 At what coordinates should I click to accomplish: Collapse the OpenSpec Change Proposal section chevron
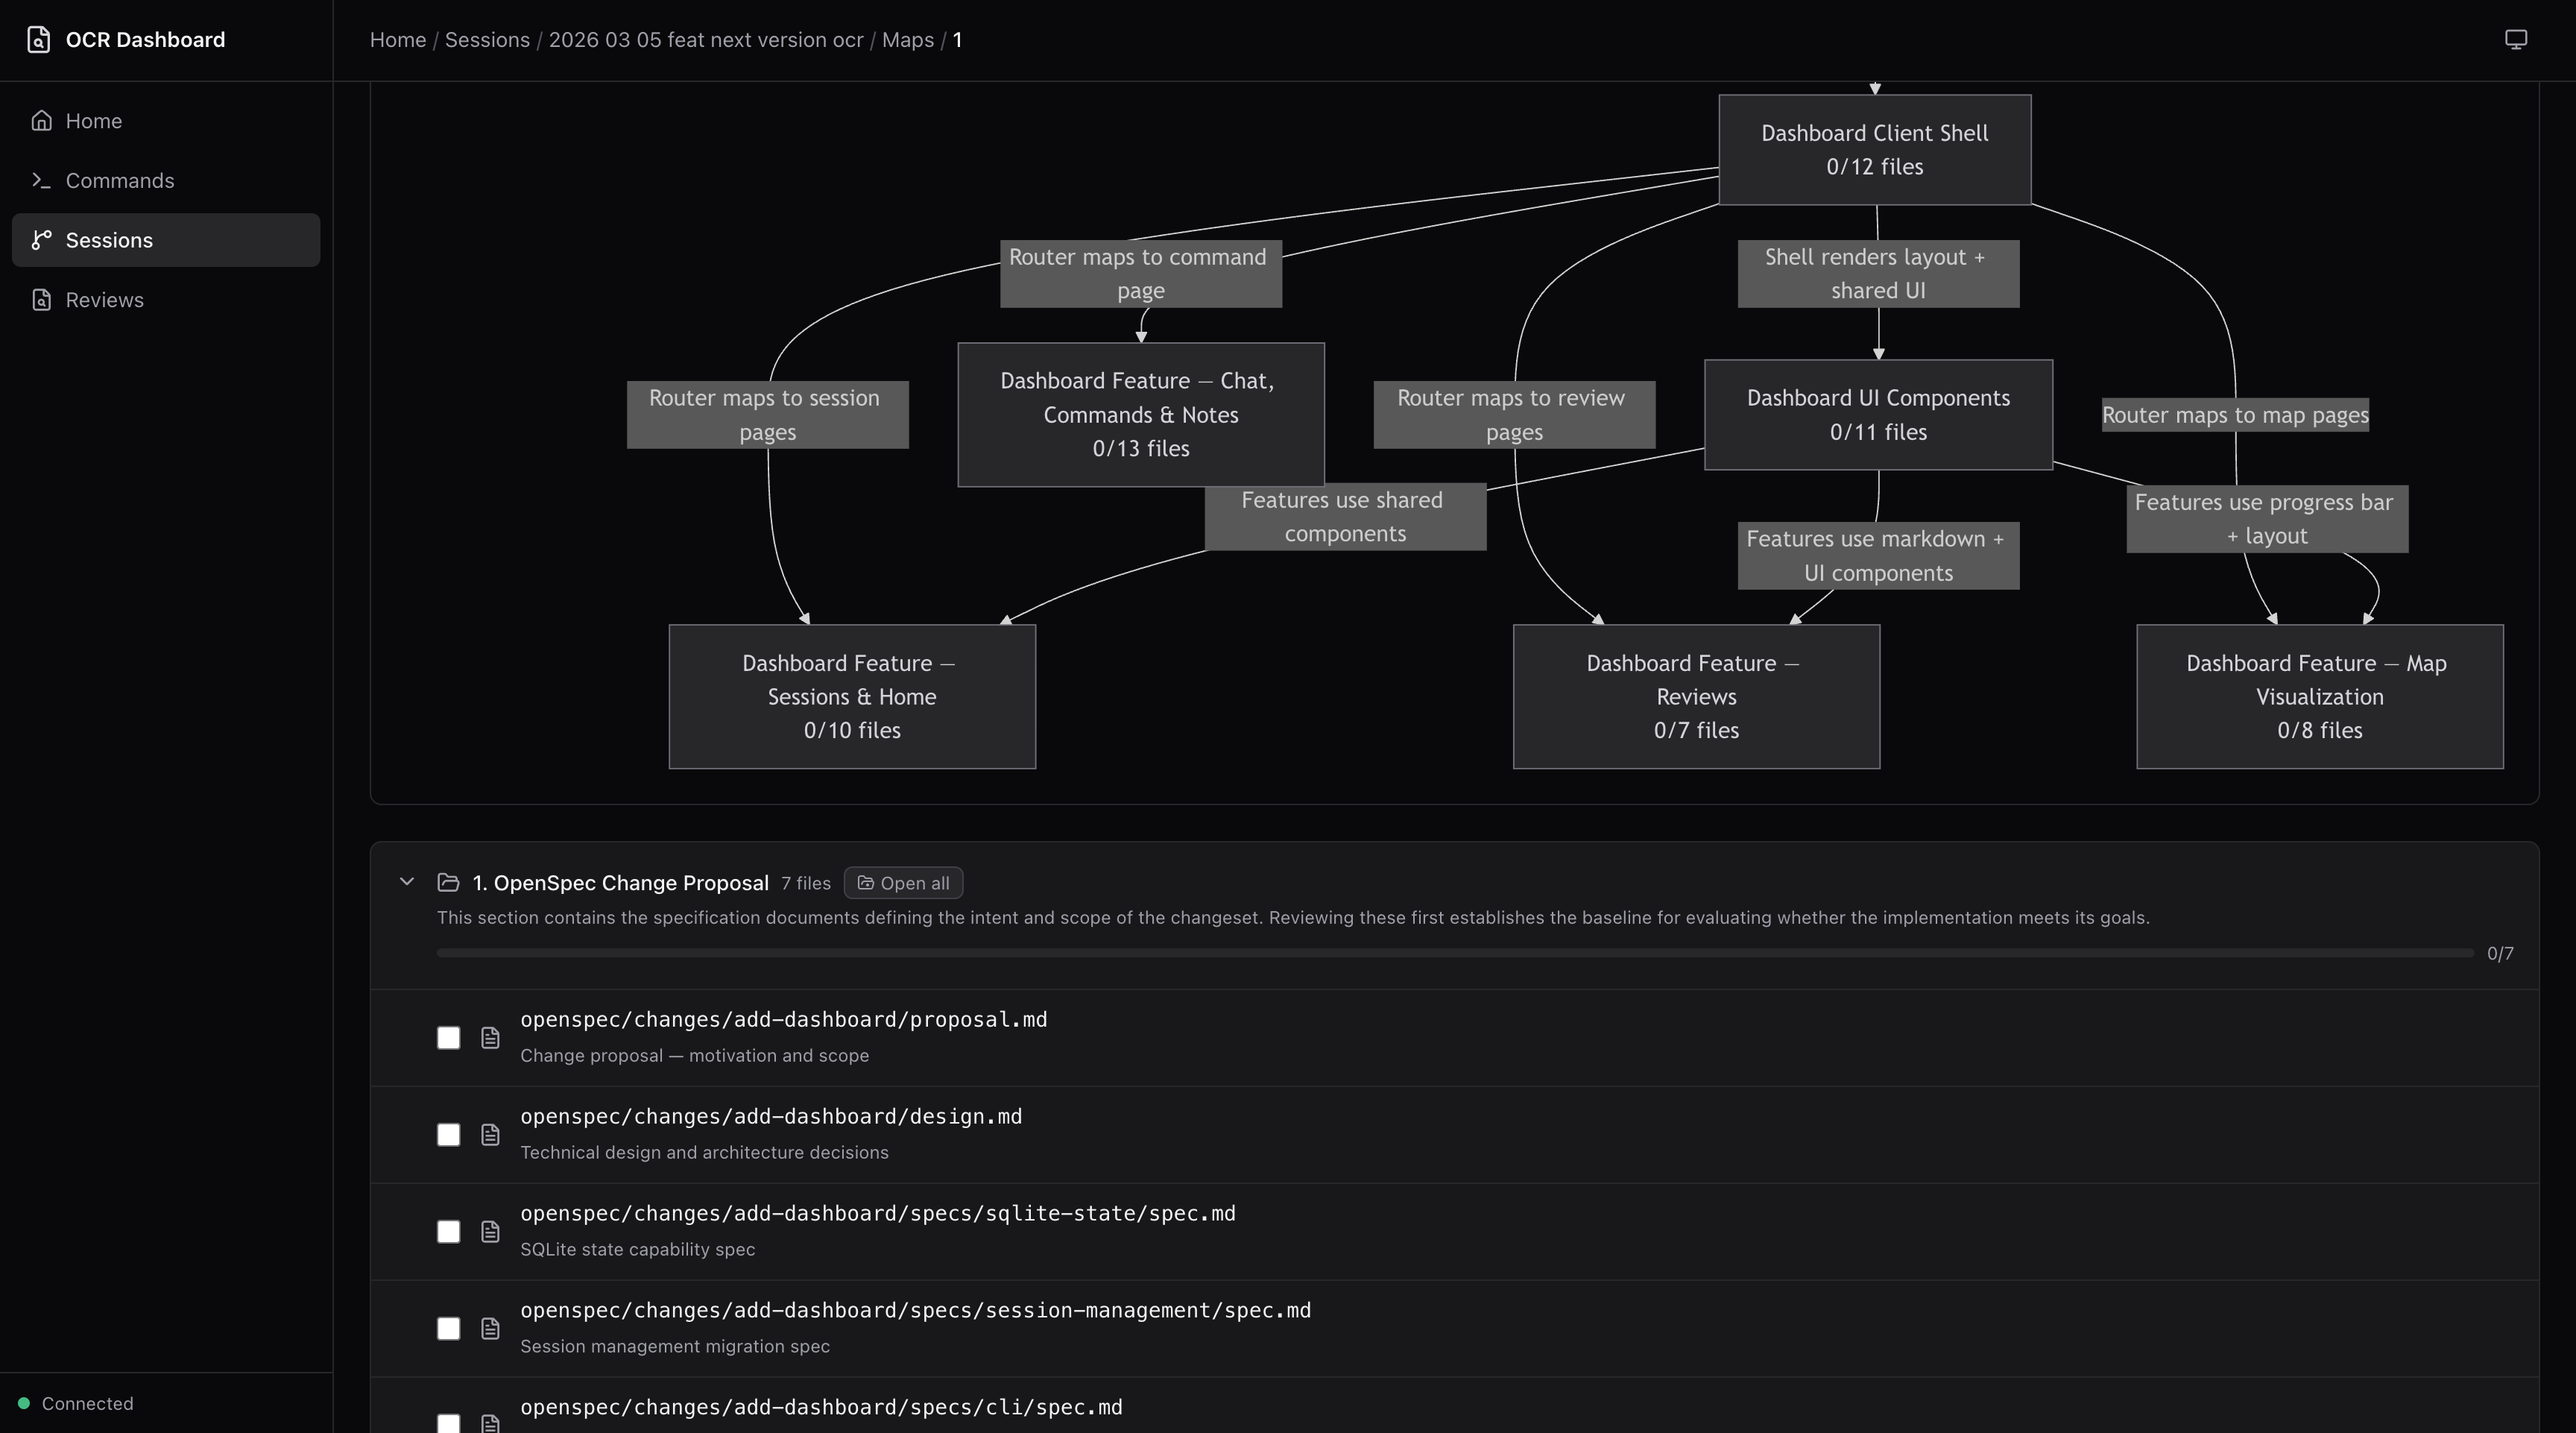tap(407, 882)
